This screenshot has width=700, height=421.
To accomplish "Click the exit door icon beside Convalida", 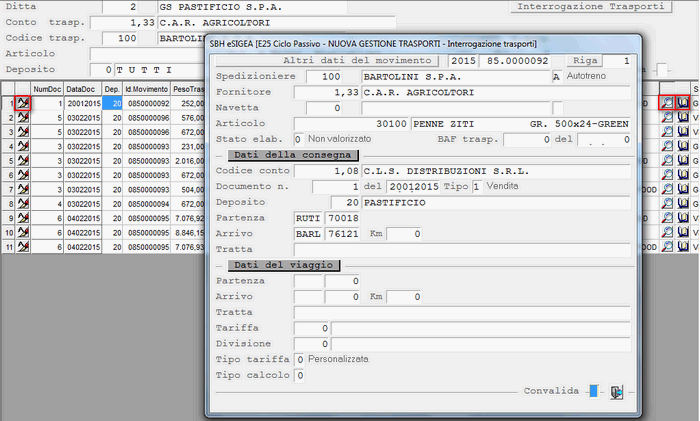I will pyautogui.click(x=617, y=392).
